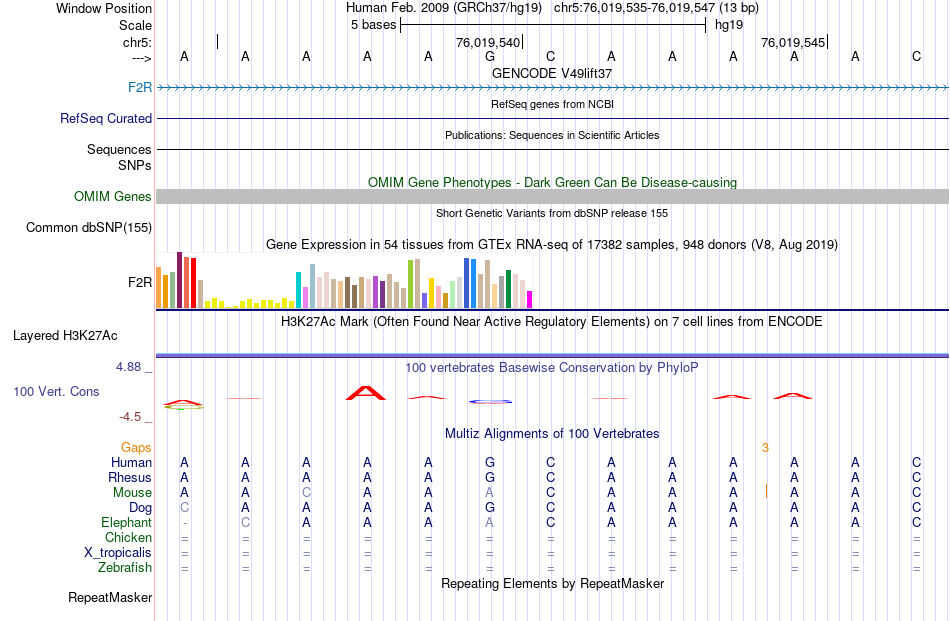The image size is (950, 621).
Task: Click the 76,019,540 position label
Action: click(488, 42)
